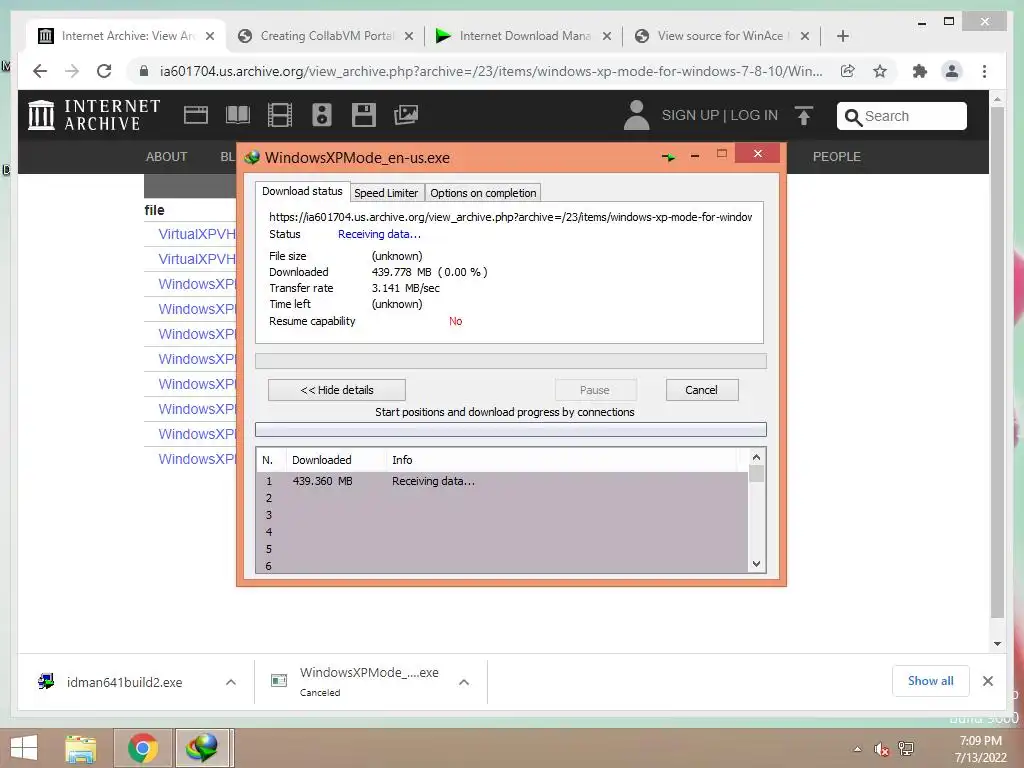1024x768 pixels.
Task: Switch to View source for WinAce tab
Action: tap(724, 36)
